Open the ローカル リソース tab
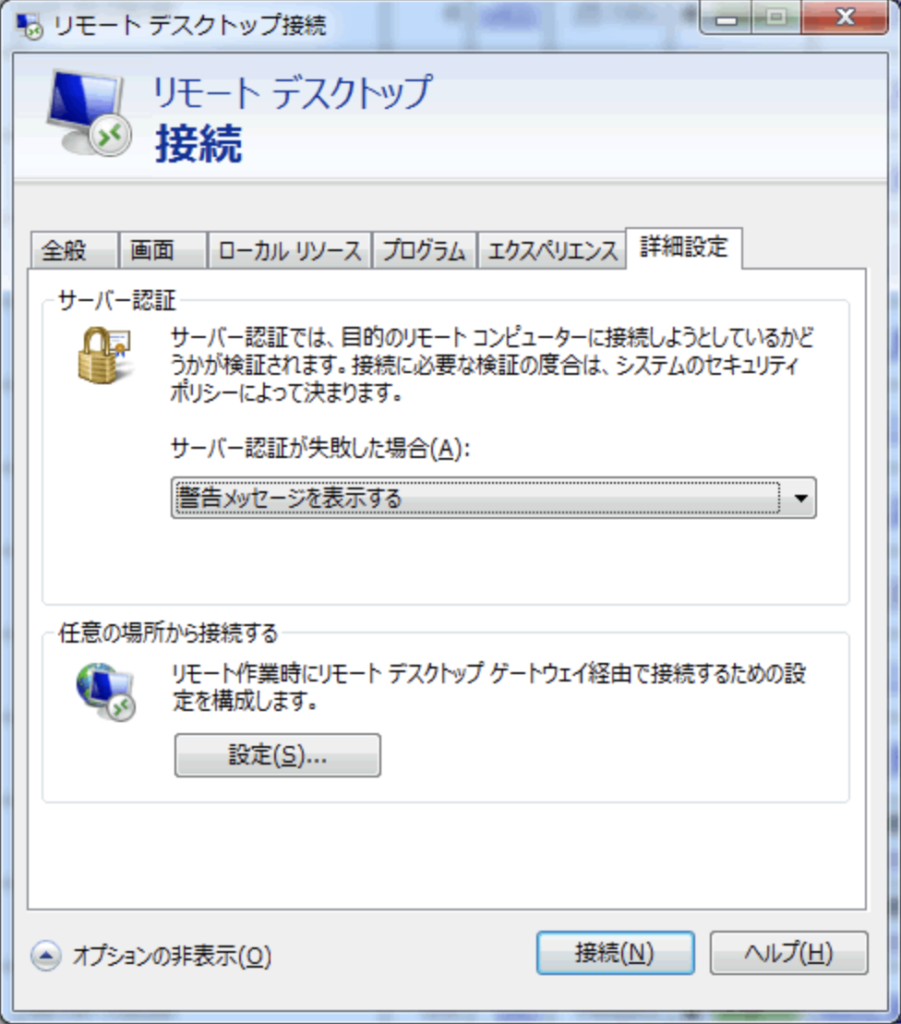The width and height of the screenshot is (901, 1024). coord(290,250)
